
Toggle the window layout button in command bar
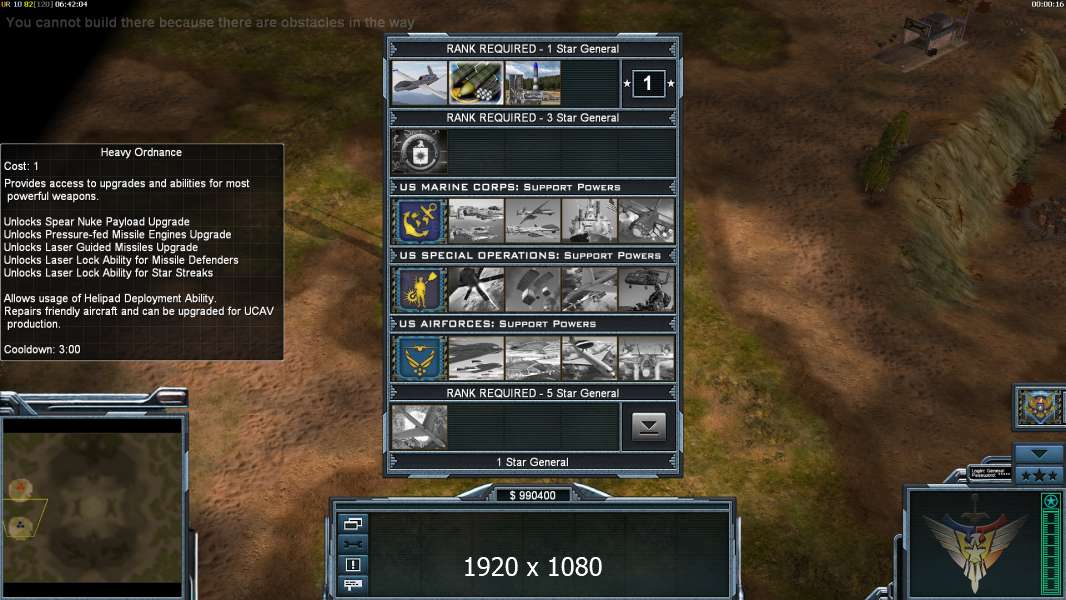pyautogui.click(x=353, y=523)
